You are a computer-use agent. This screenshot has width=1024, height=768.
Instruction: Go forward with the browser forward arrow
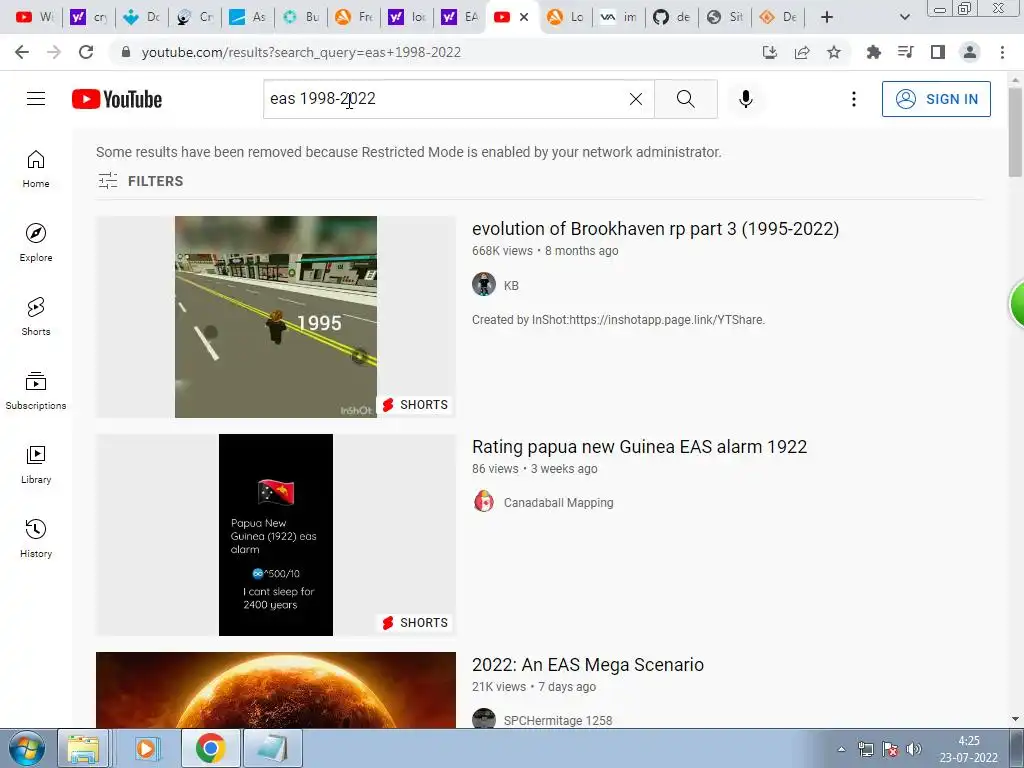54,52
